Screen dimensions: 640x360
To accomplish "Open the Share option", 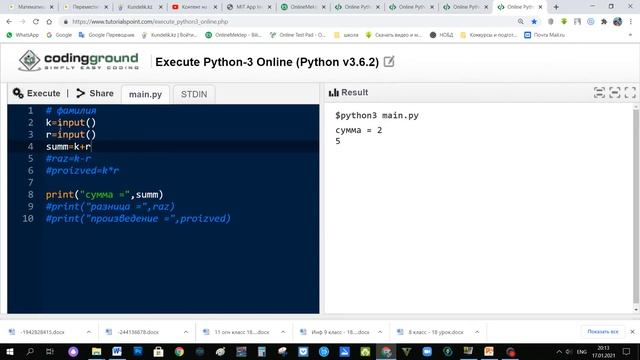I will [x=95, y=93].
